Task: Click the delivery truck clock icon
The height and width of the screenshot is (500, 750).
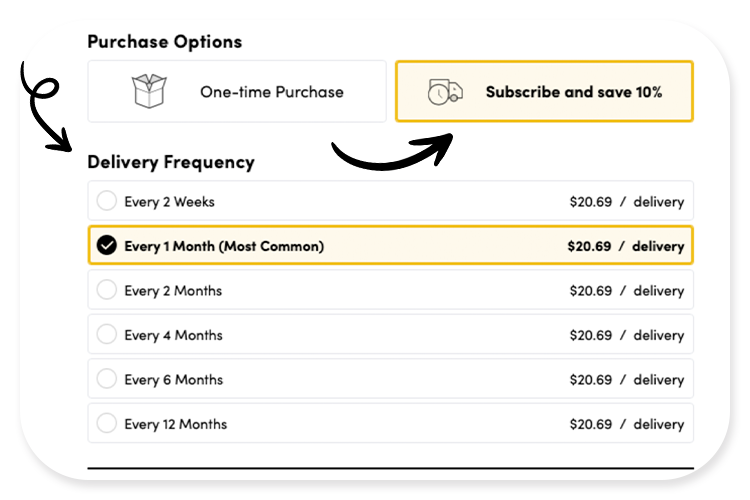Action: [x=445, y=91]
